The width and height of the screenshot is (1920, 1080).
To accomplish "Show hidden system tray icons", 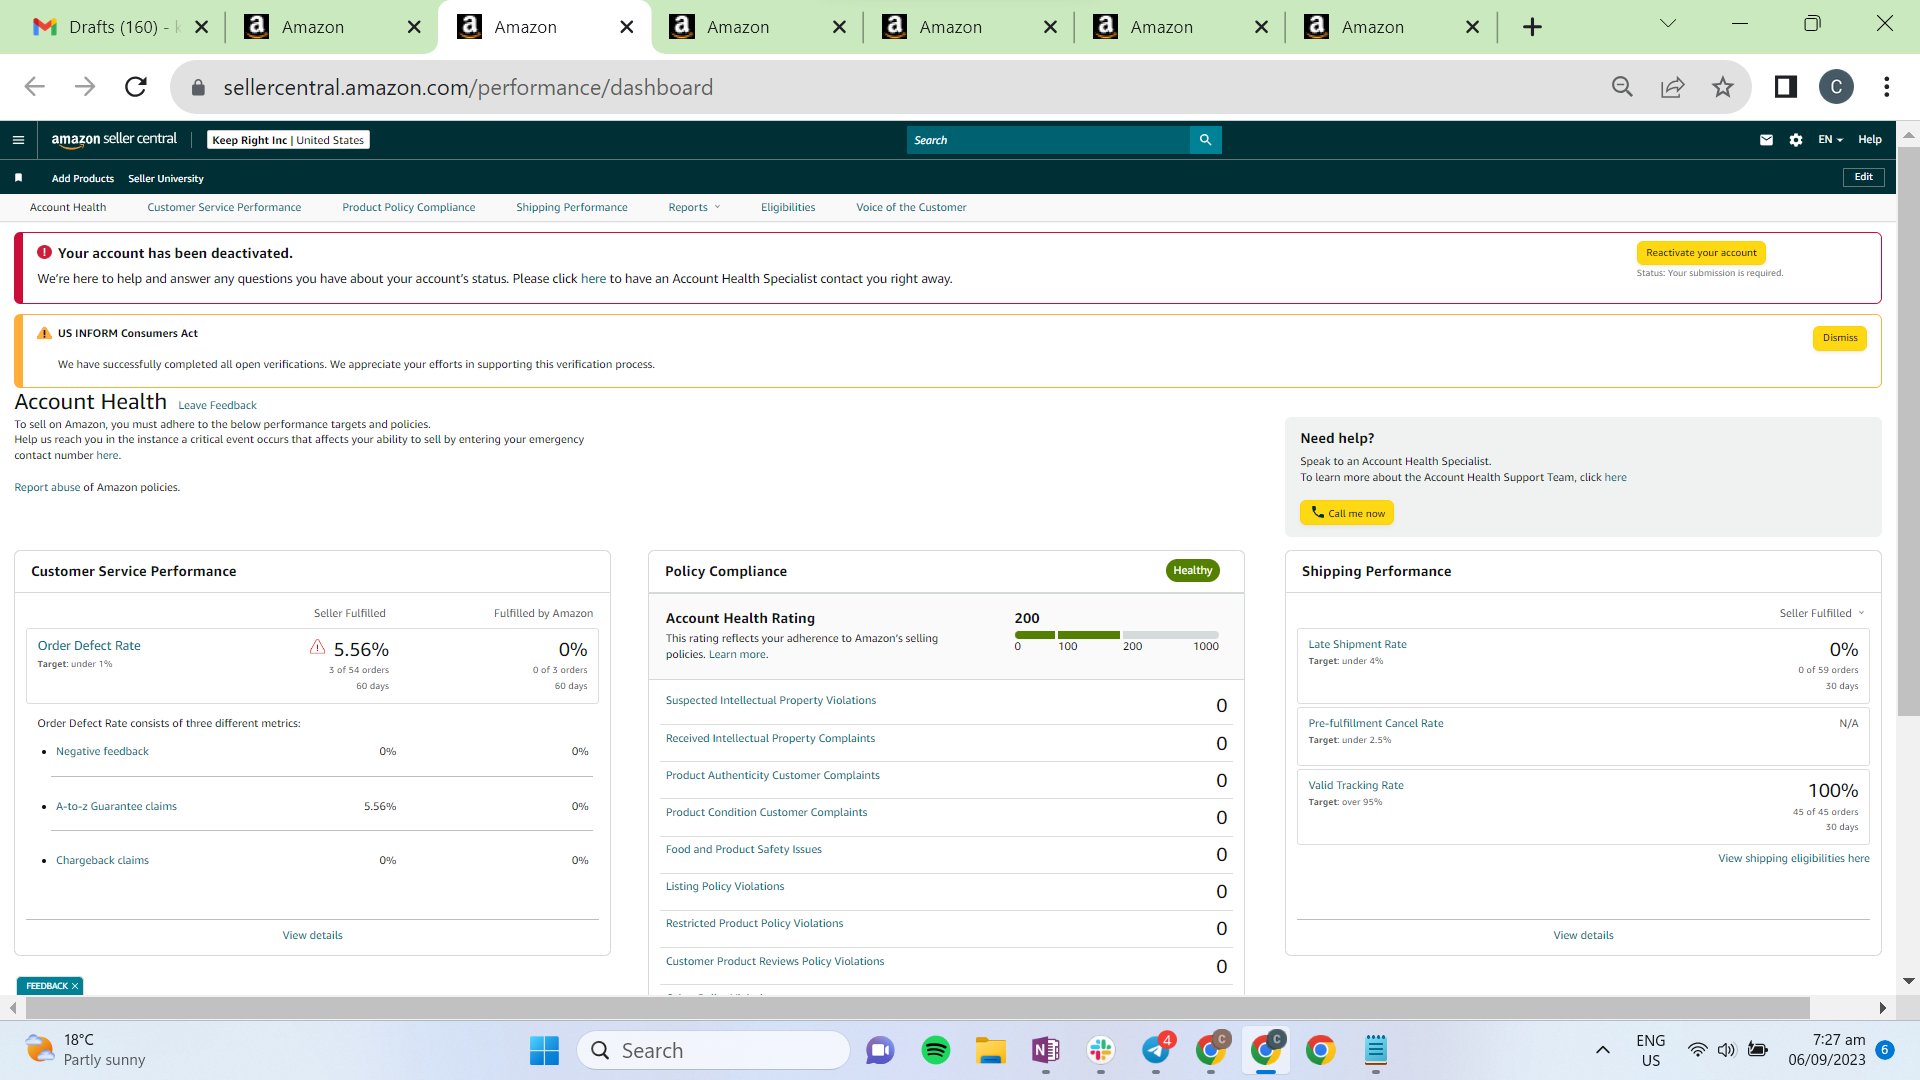I will pyautogui.click(x=1603, y=1050).
